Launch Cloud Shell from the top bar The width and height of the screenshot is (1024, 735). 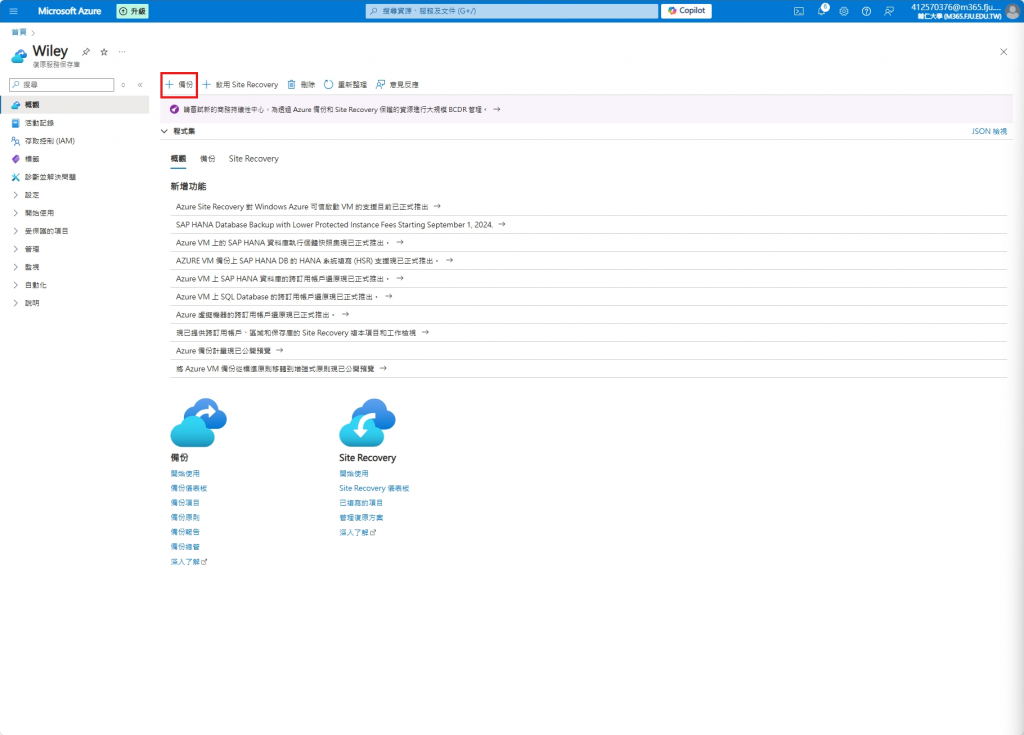[x=799, y=11]
